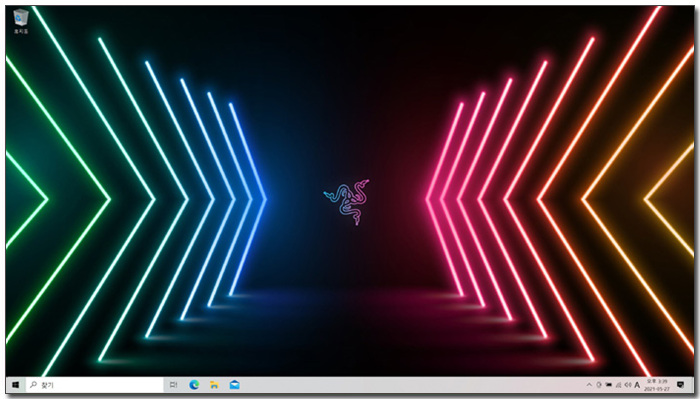This screenshot has height=399, width=700.
Task: Expand hidden system tray icons chevron
Action: coord(589,385)
